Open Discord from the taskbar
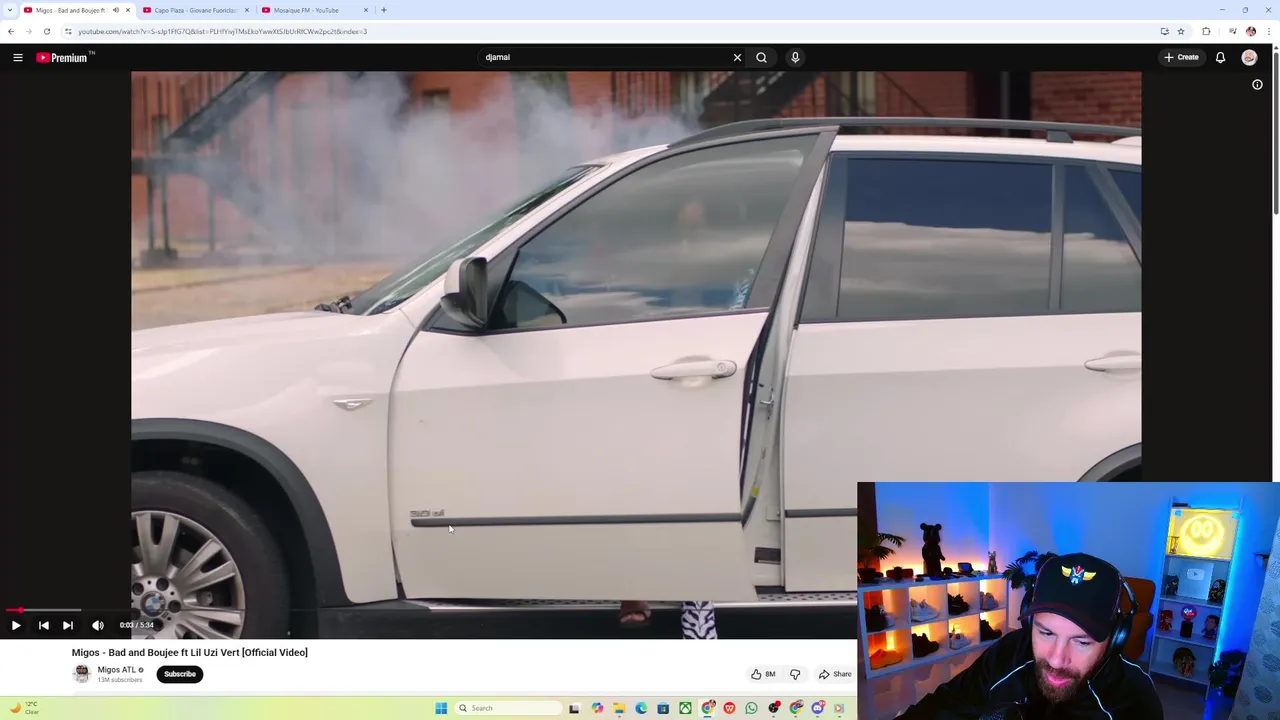The width and height of the screenshot is (1280, 720). (x=818, y=708)
